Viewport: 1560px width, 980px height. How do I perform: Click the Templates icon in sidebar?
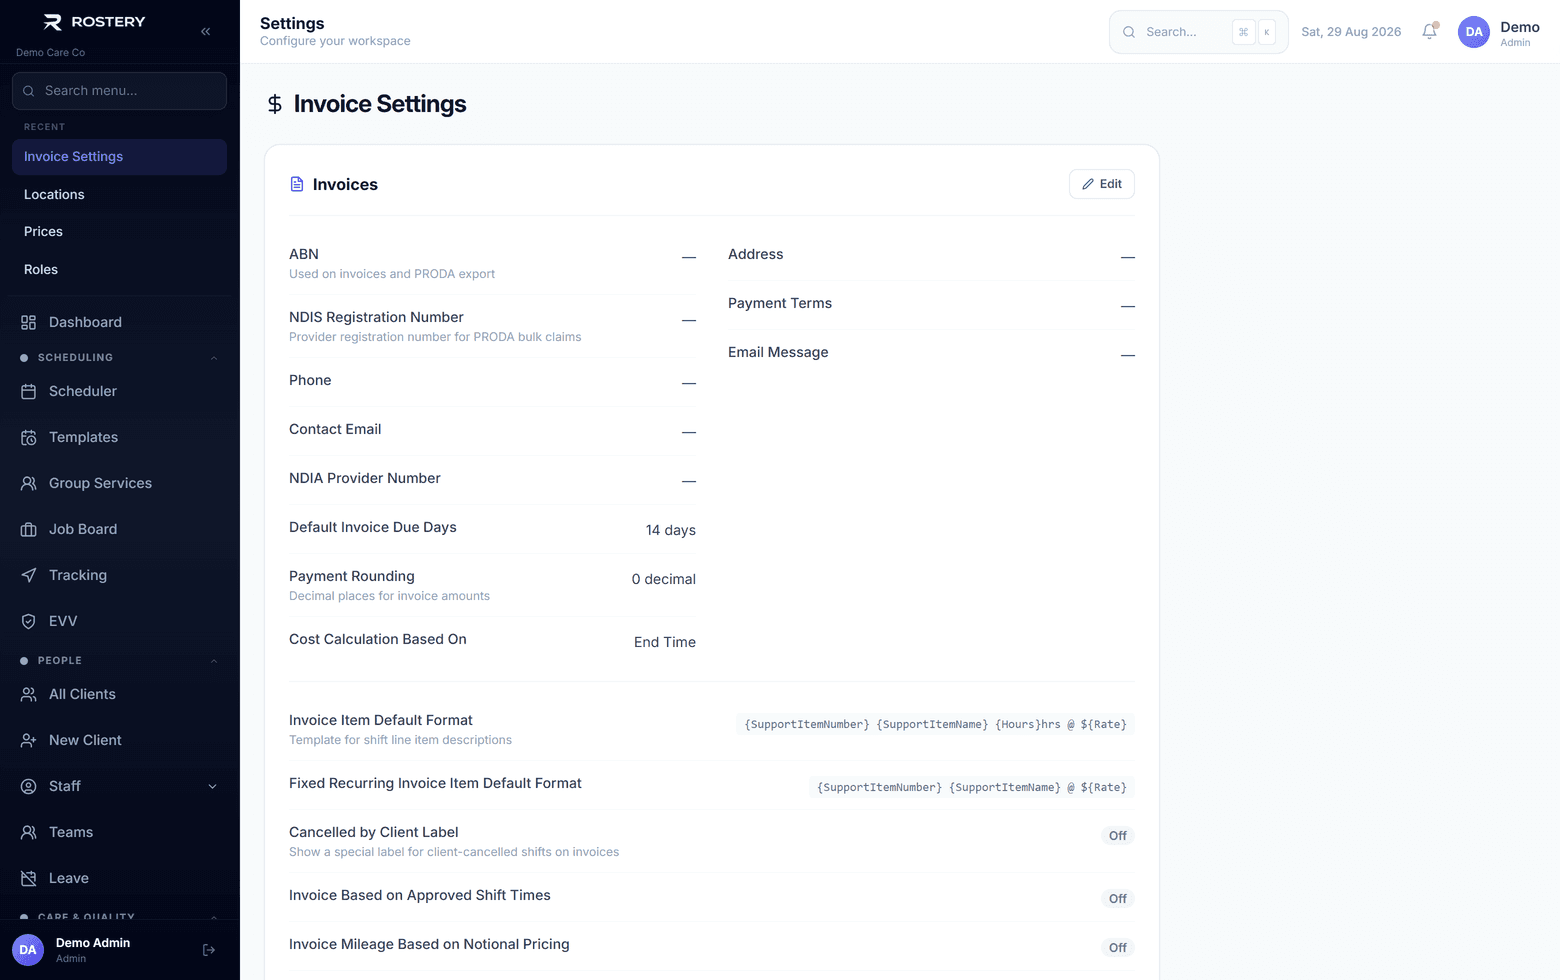point(29,437)
